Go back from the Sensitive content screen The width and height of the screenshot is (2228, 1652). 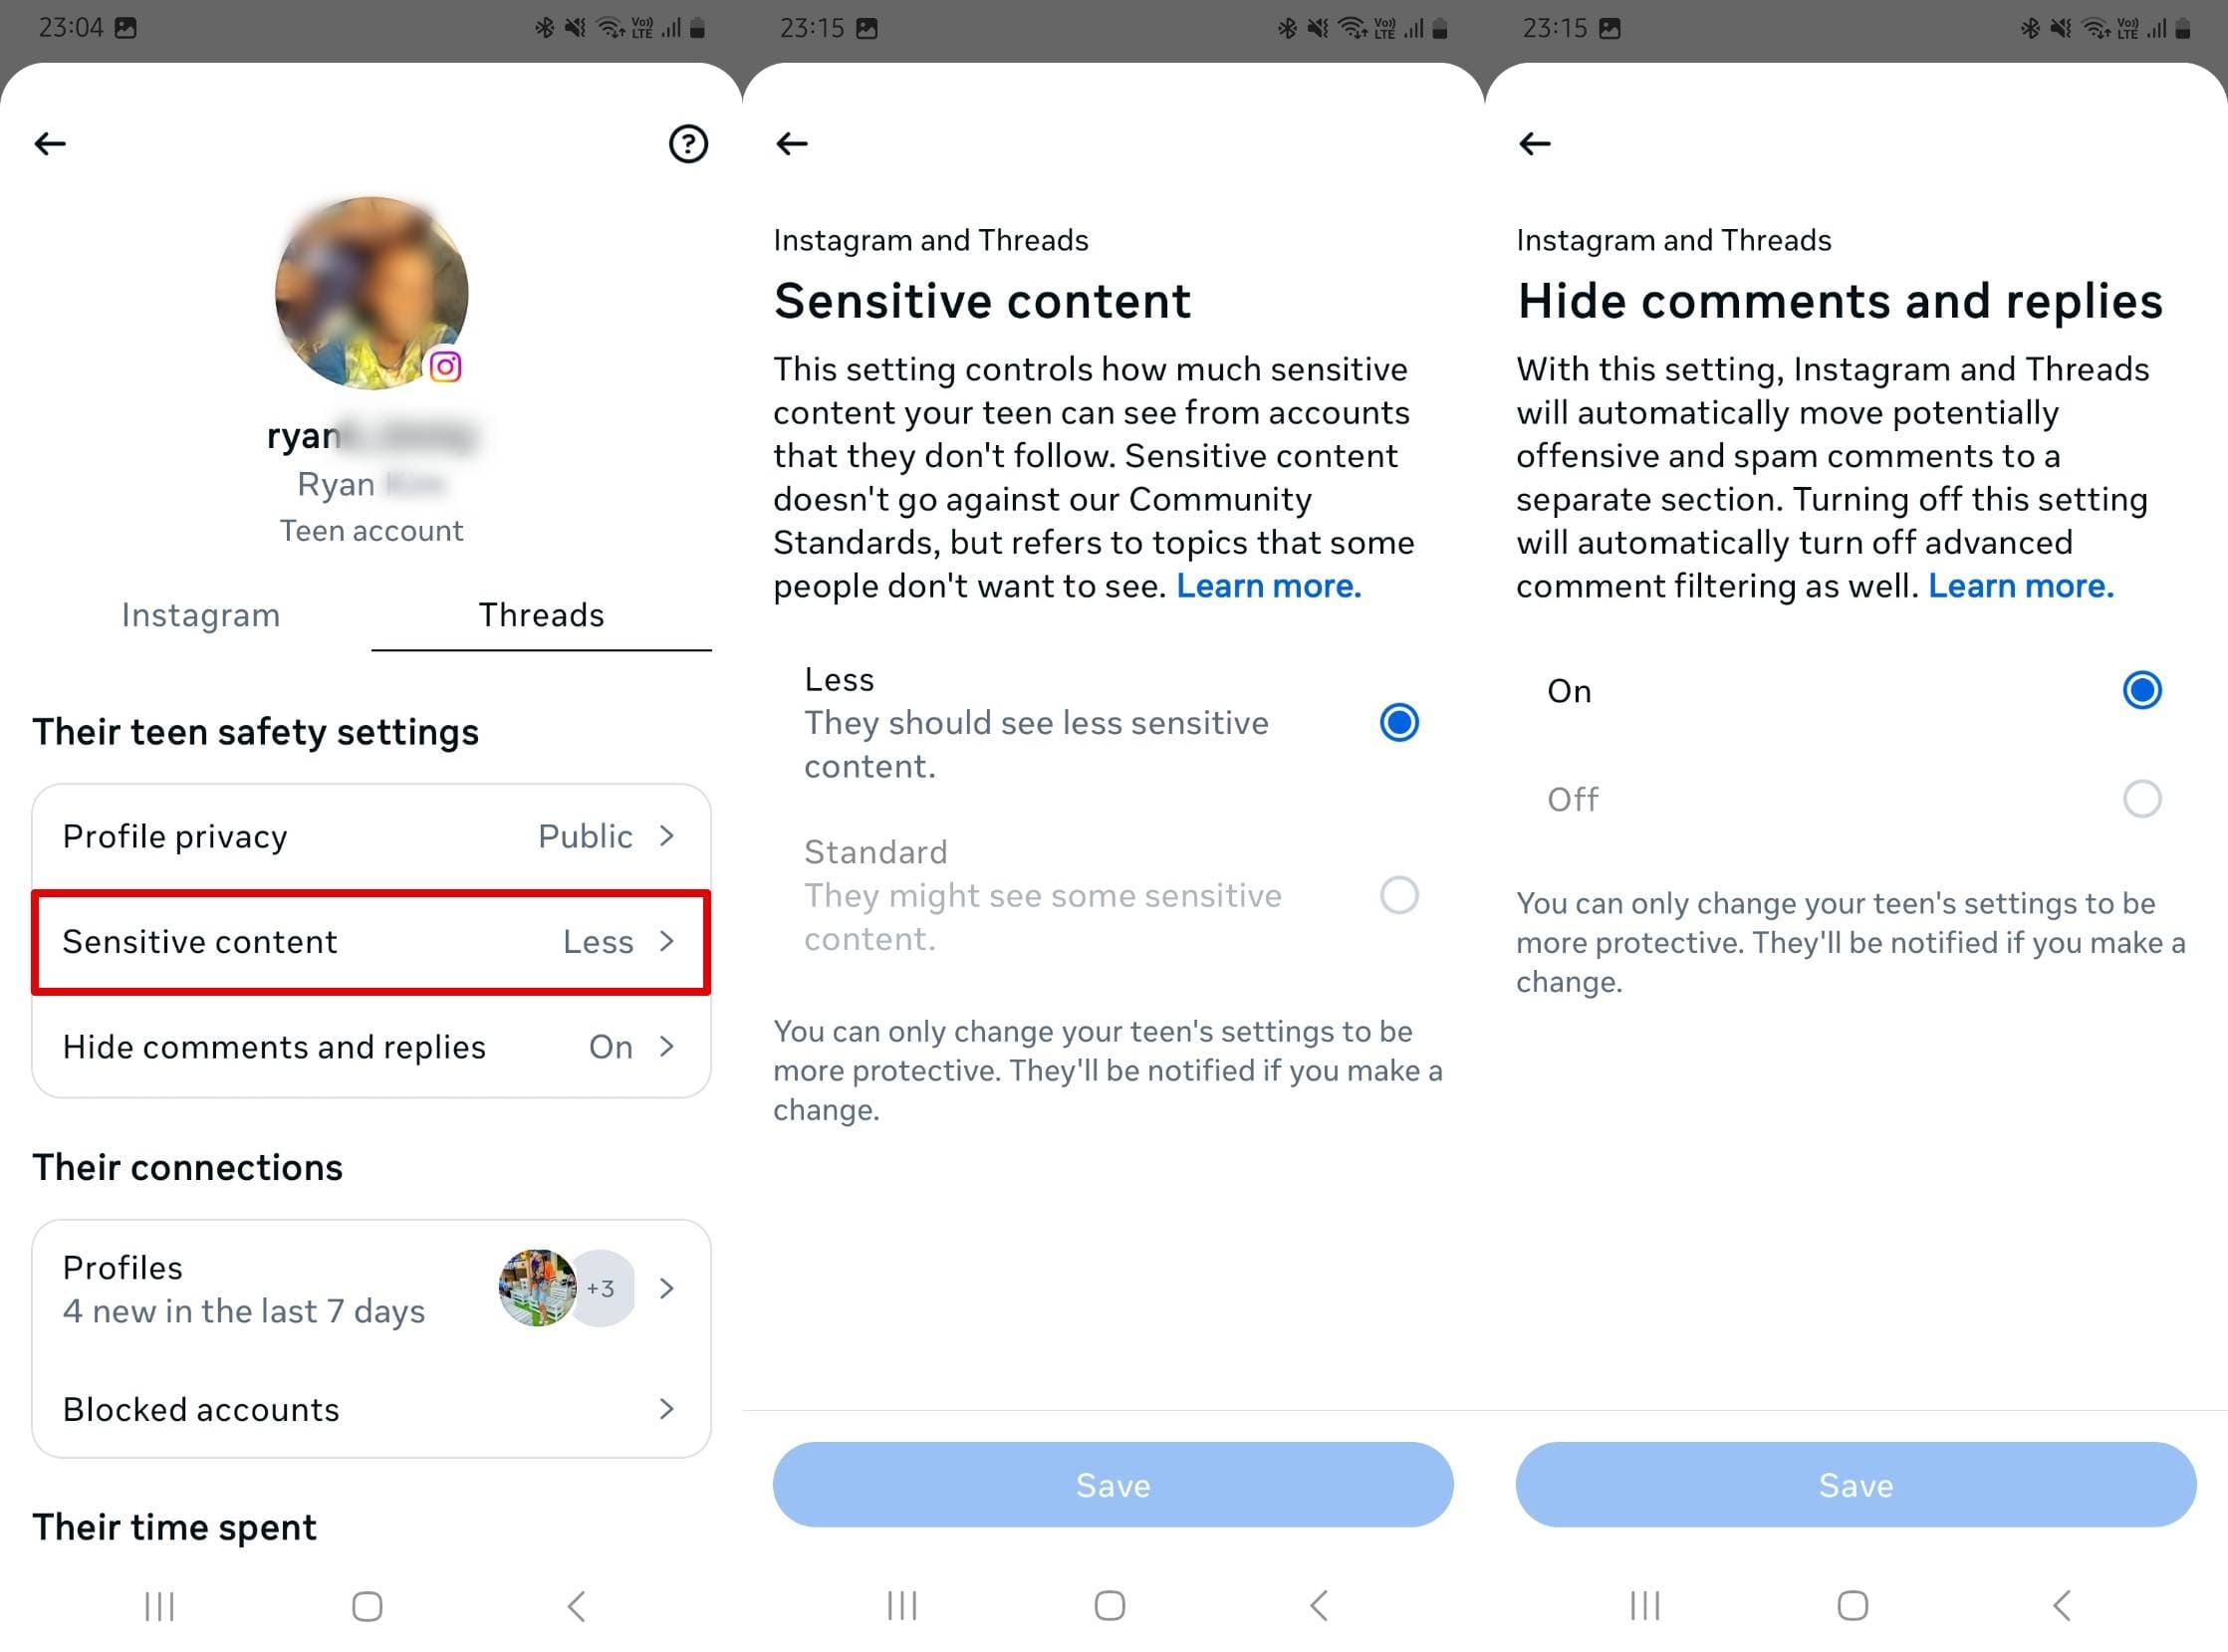[x=792, y=144]
